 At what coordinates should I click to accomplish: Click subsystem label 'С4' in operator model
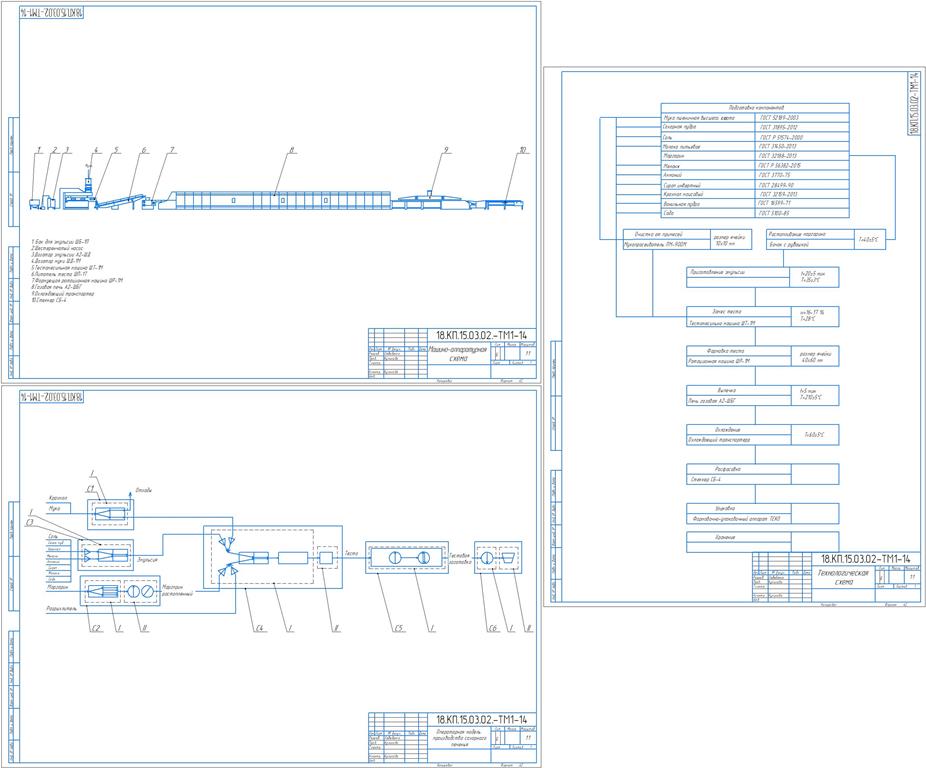coord(259,629)
